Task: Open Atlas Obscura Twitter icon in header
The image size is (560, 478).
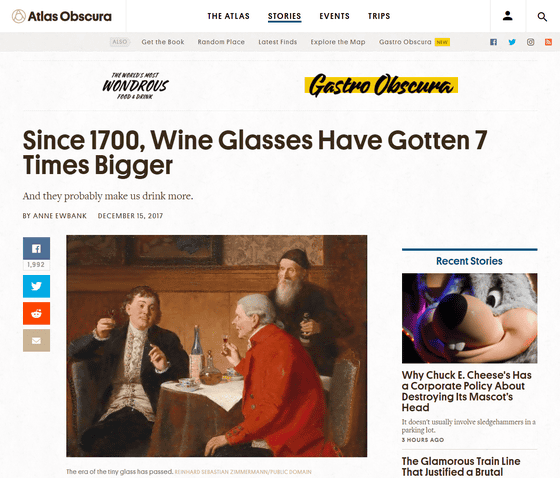Action: (x=512, y=42)
